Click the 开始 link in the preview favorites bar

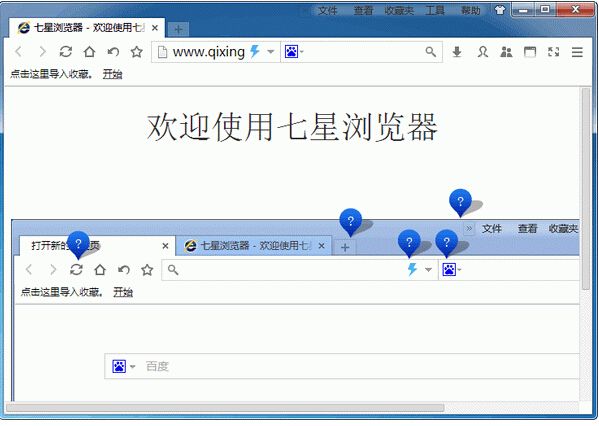[x=123, y=292]
